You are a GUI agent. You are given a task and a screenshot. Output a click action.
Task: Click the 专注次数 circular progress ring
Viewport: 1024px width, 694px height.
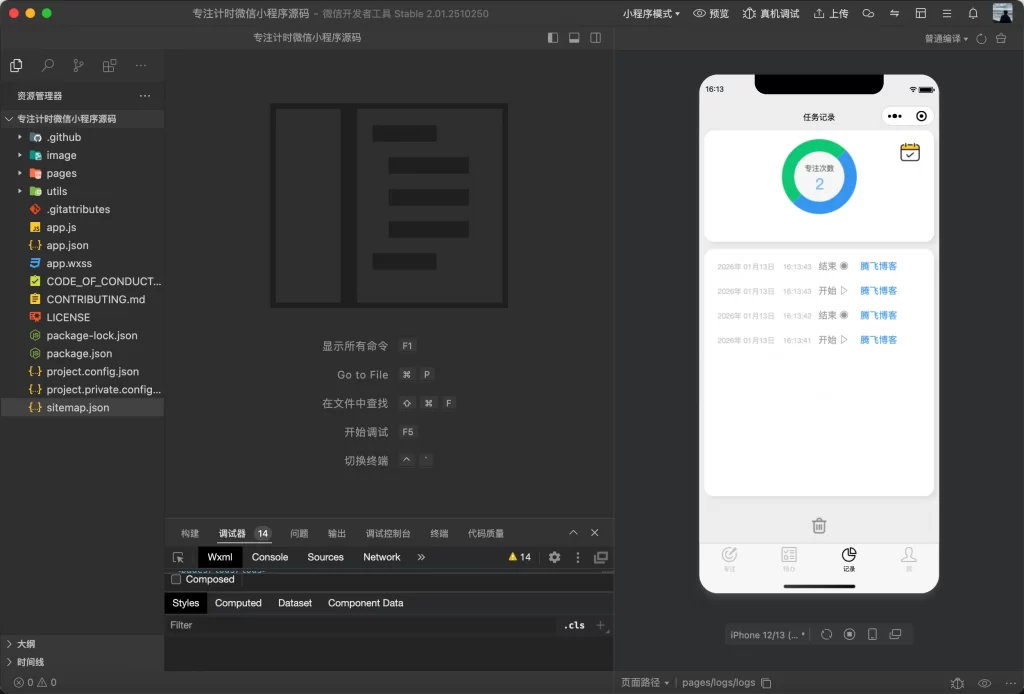pos(819,177)
